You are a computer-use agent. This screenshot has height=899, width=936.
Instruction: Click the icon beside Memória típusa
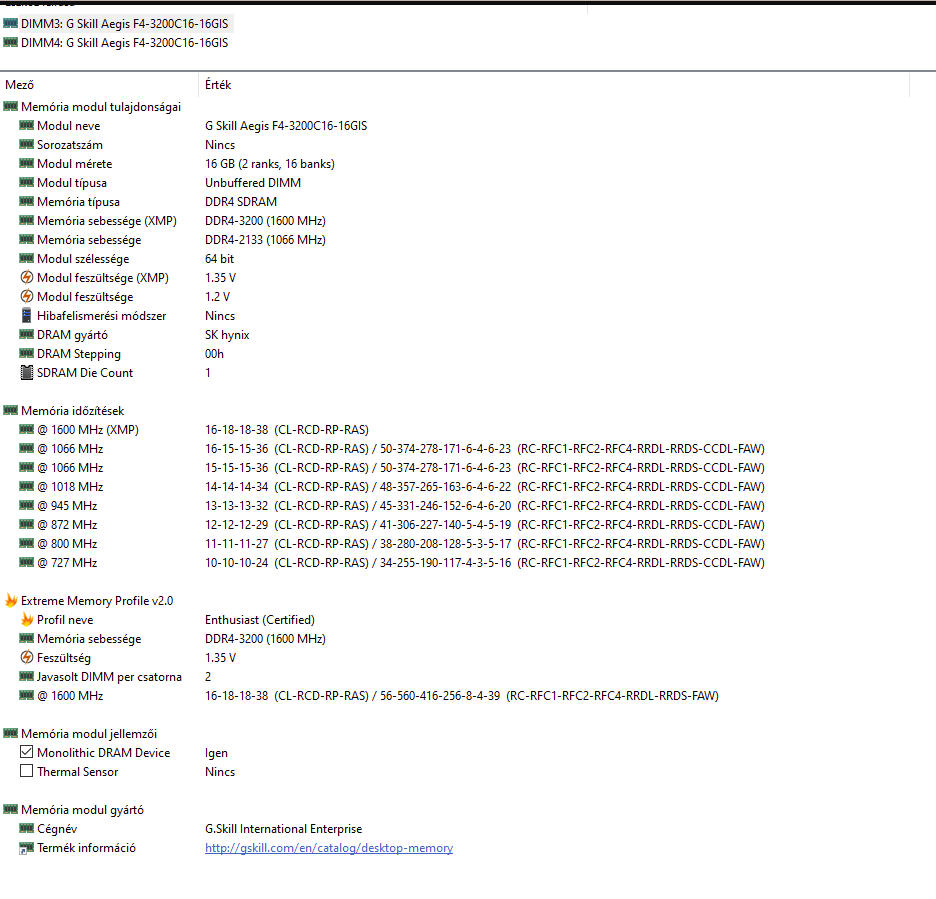coord(26,201)
